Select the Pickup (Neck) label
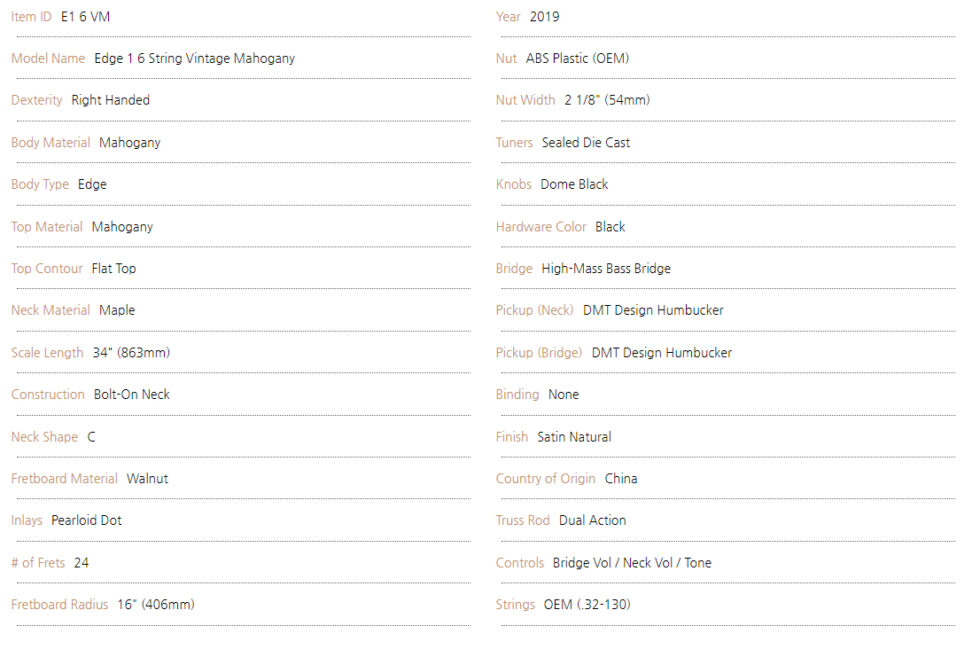The width and height of the screenshot is (980, 657). click(534, 310)
